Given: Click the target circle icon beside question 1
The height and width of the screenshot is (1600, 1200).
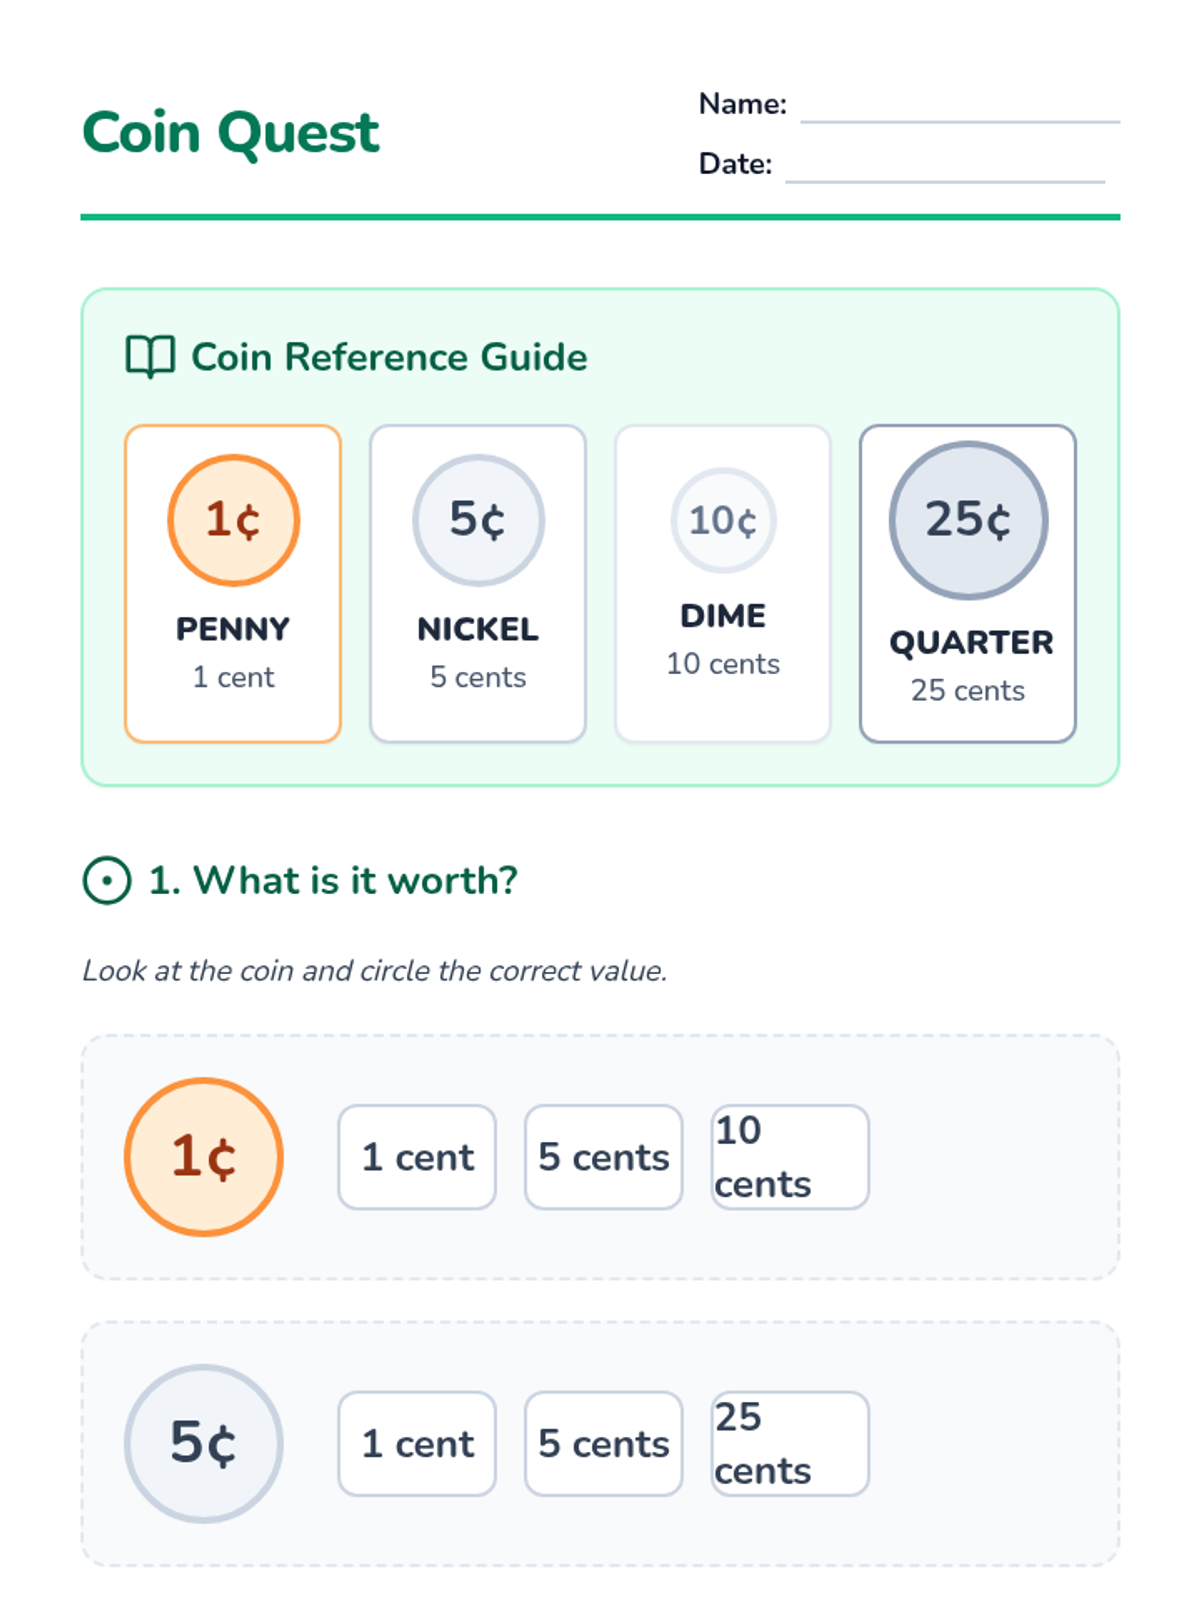Looking at the screenshot, I should 107,881.
